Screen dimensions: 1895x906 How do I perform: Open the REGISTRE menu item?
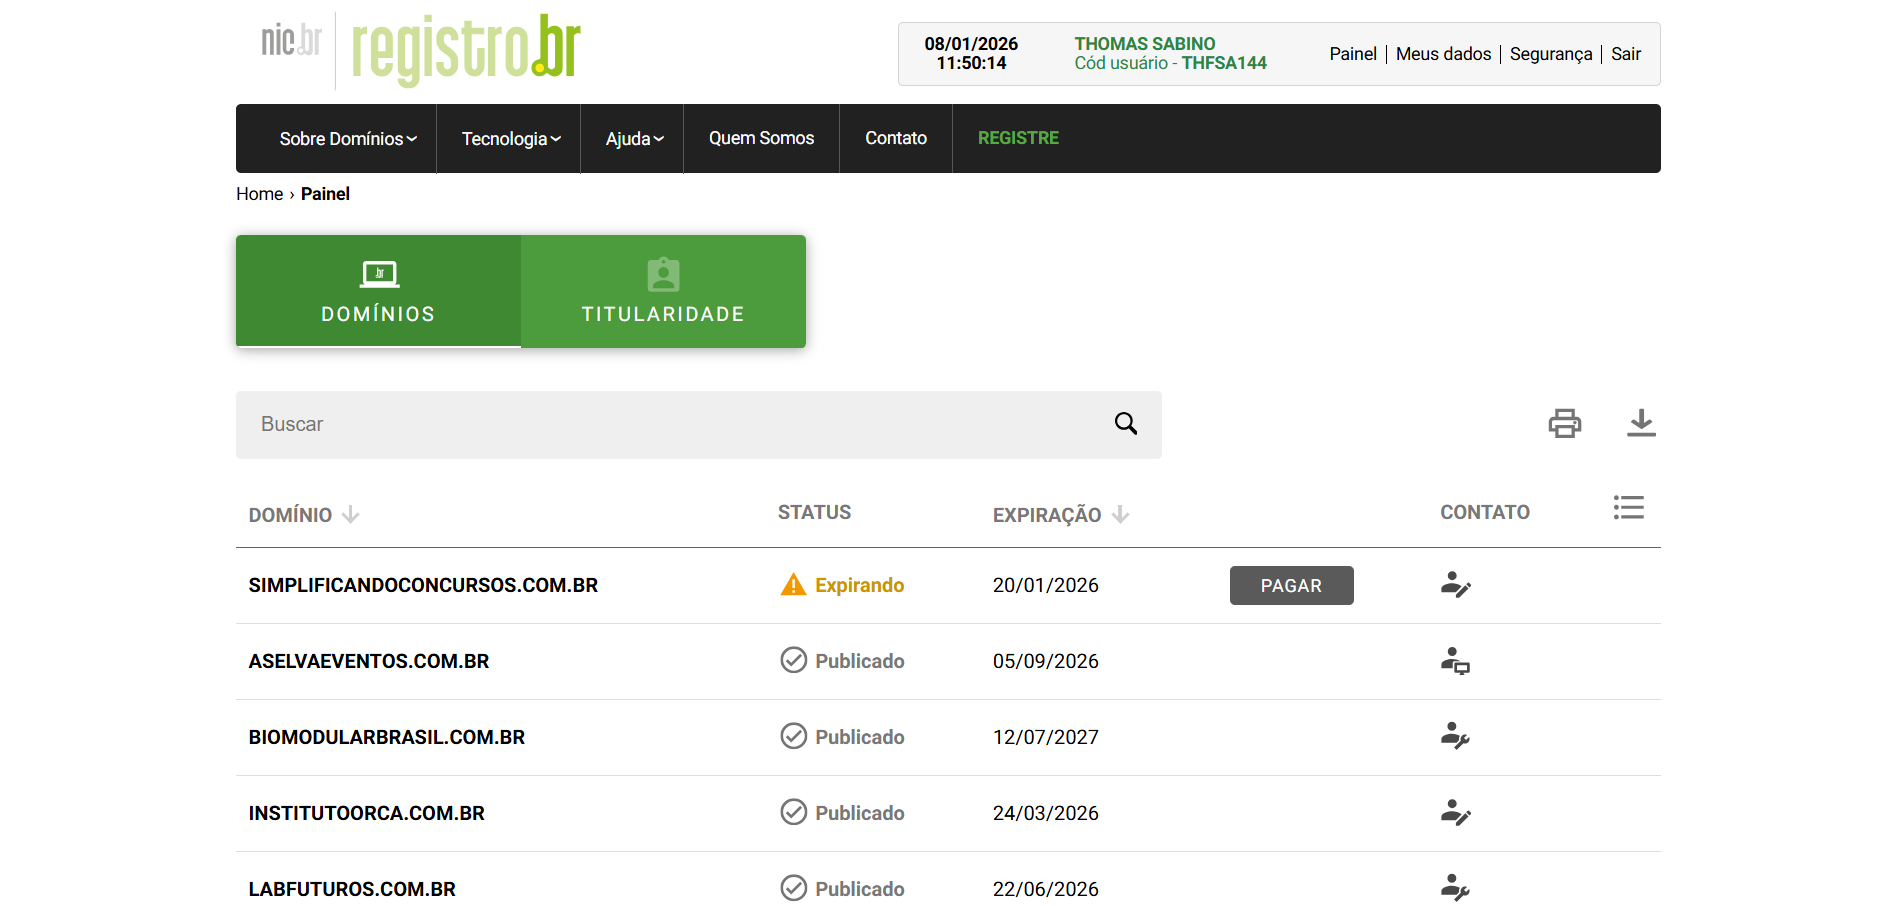1018,138
